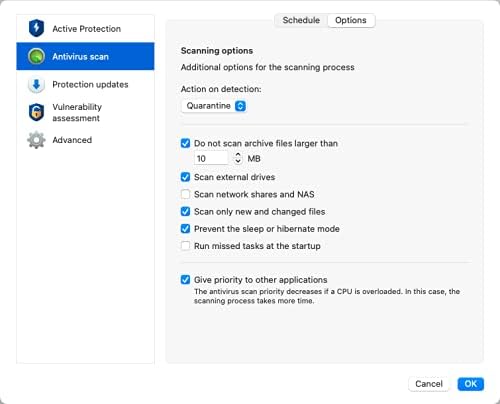
Task: Click the Cancel button
Action: [x=429, y=384]
